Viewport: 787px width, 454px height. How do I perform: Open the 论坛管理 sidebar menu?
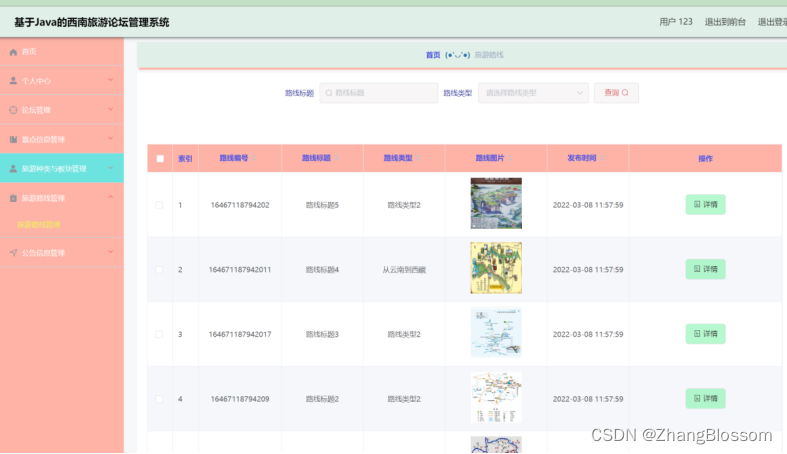(62, 110)
